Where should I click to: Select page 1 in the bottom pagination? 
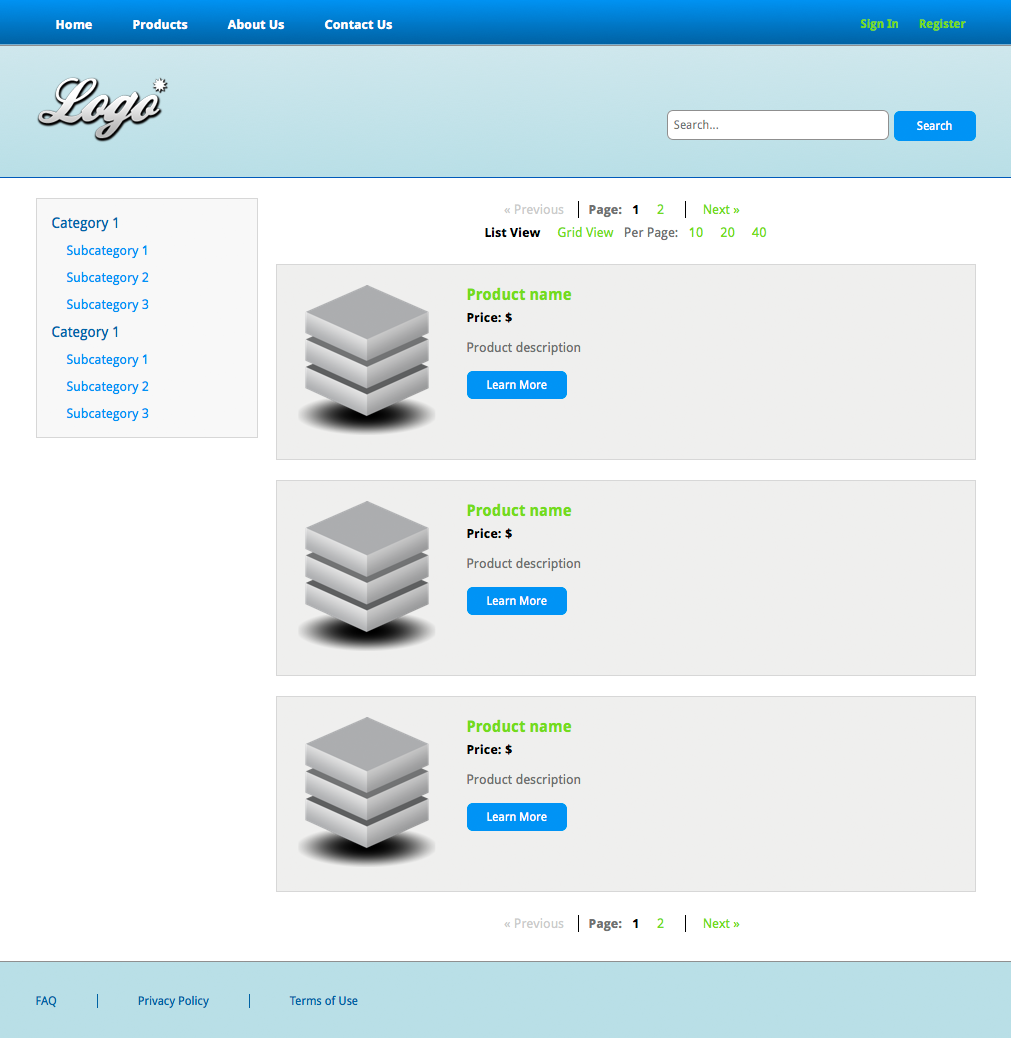tap(636, 923)
